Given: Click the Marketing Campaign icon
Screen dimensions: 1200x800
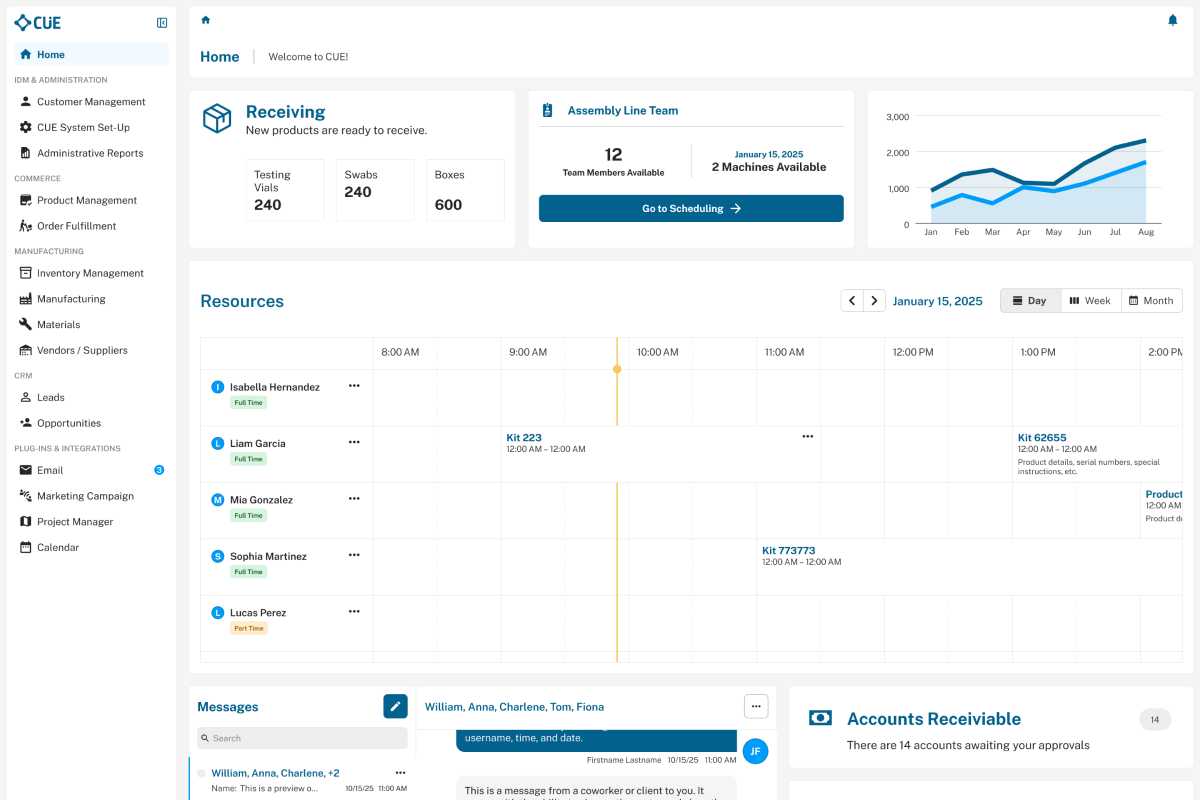Looking at the screenshot, I should tap(26, 496).
